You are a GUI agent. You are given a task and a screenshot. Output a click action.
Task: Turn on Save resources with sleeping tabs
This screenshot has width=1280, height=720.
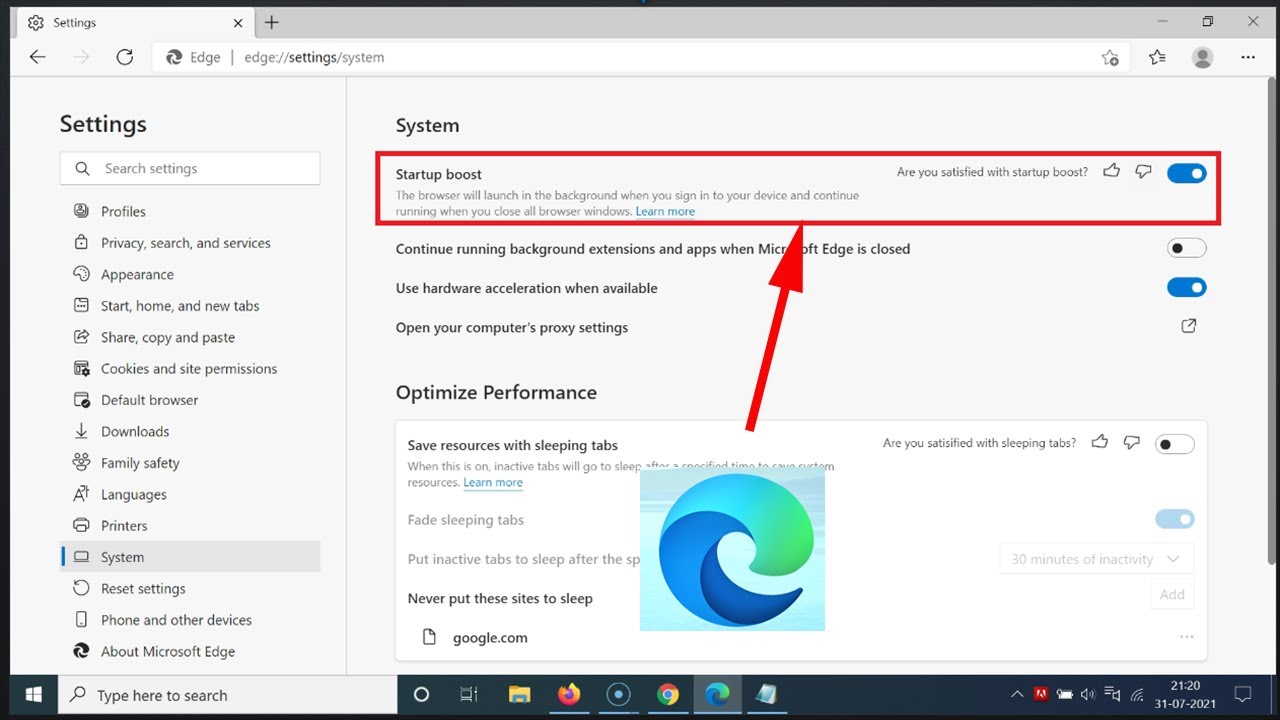click(x=1175, y=444)
